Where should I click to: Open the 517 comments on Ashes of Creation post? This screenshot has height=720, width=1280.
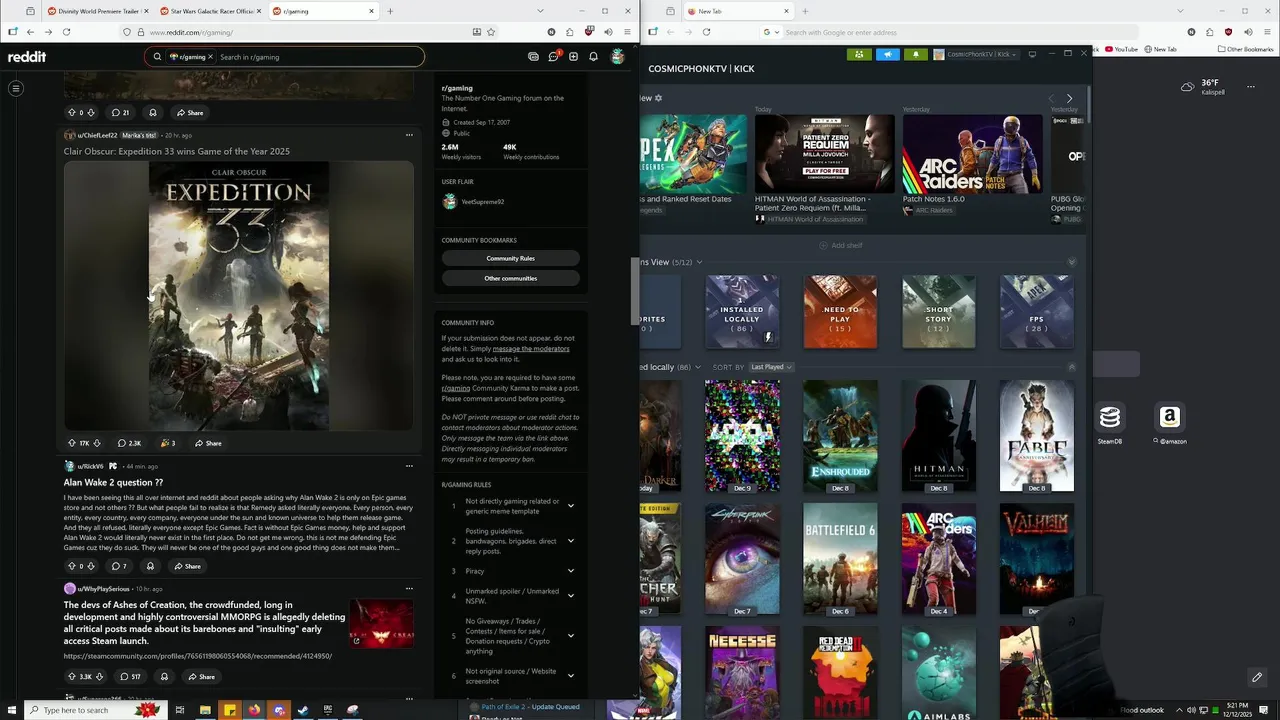[129, 677]
